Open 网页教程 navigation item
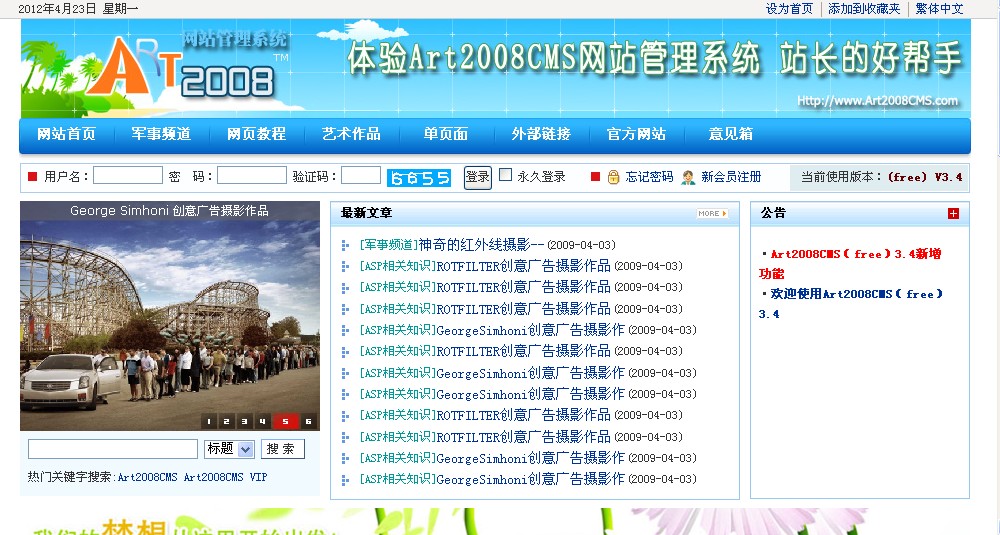The height and width of the screenshot is (535, 1000). [x=256, y=134]
